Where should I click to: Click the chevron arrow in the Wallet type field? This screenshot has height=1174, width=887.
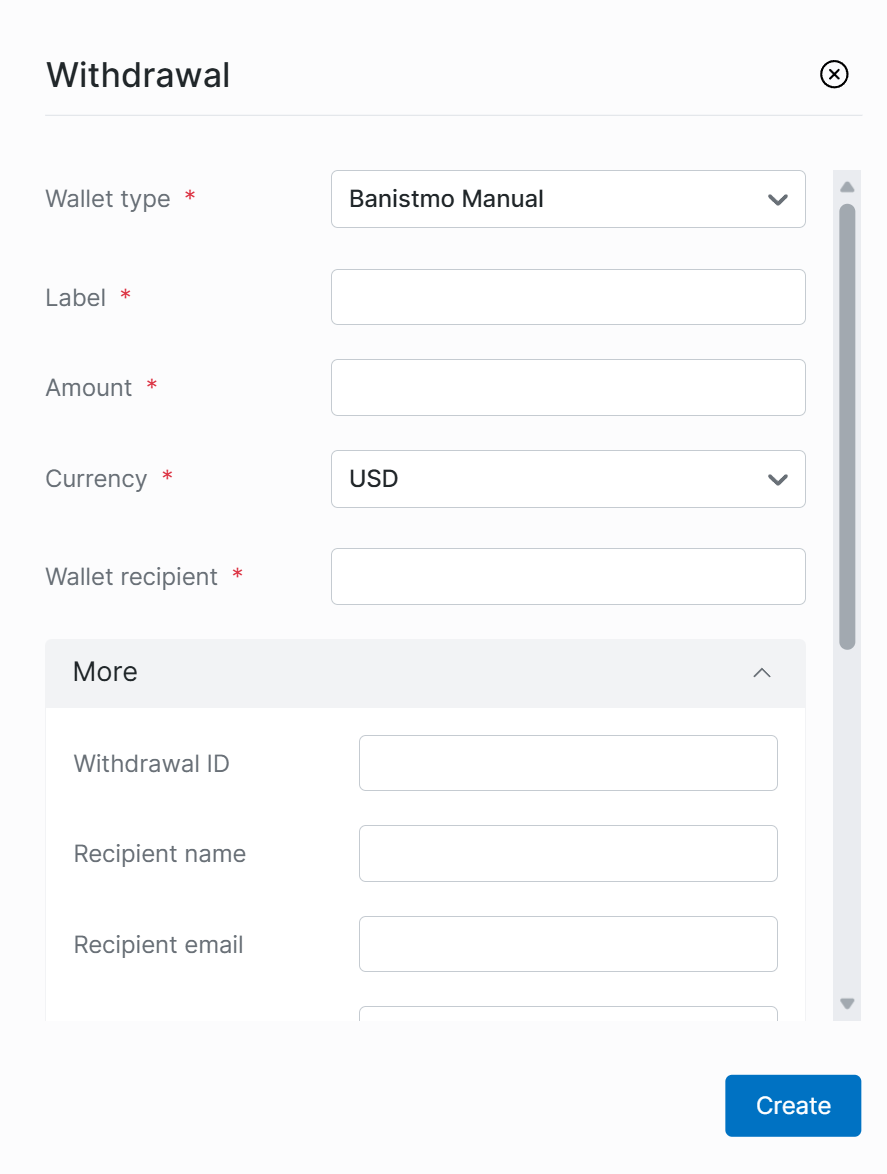click(778, 199)
